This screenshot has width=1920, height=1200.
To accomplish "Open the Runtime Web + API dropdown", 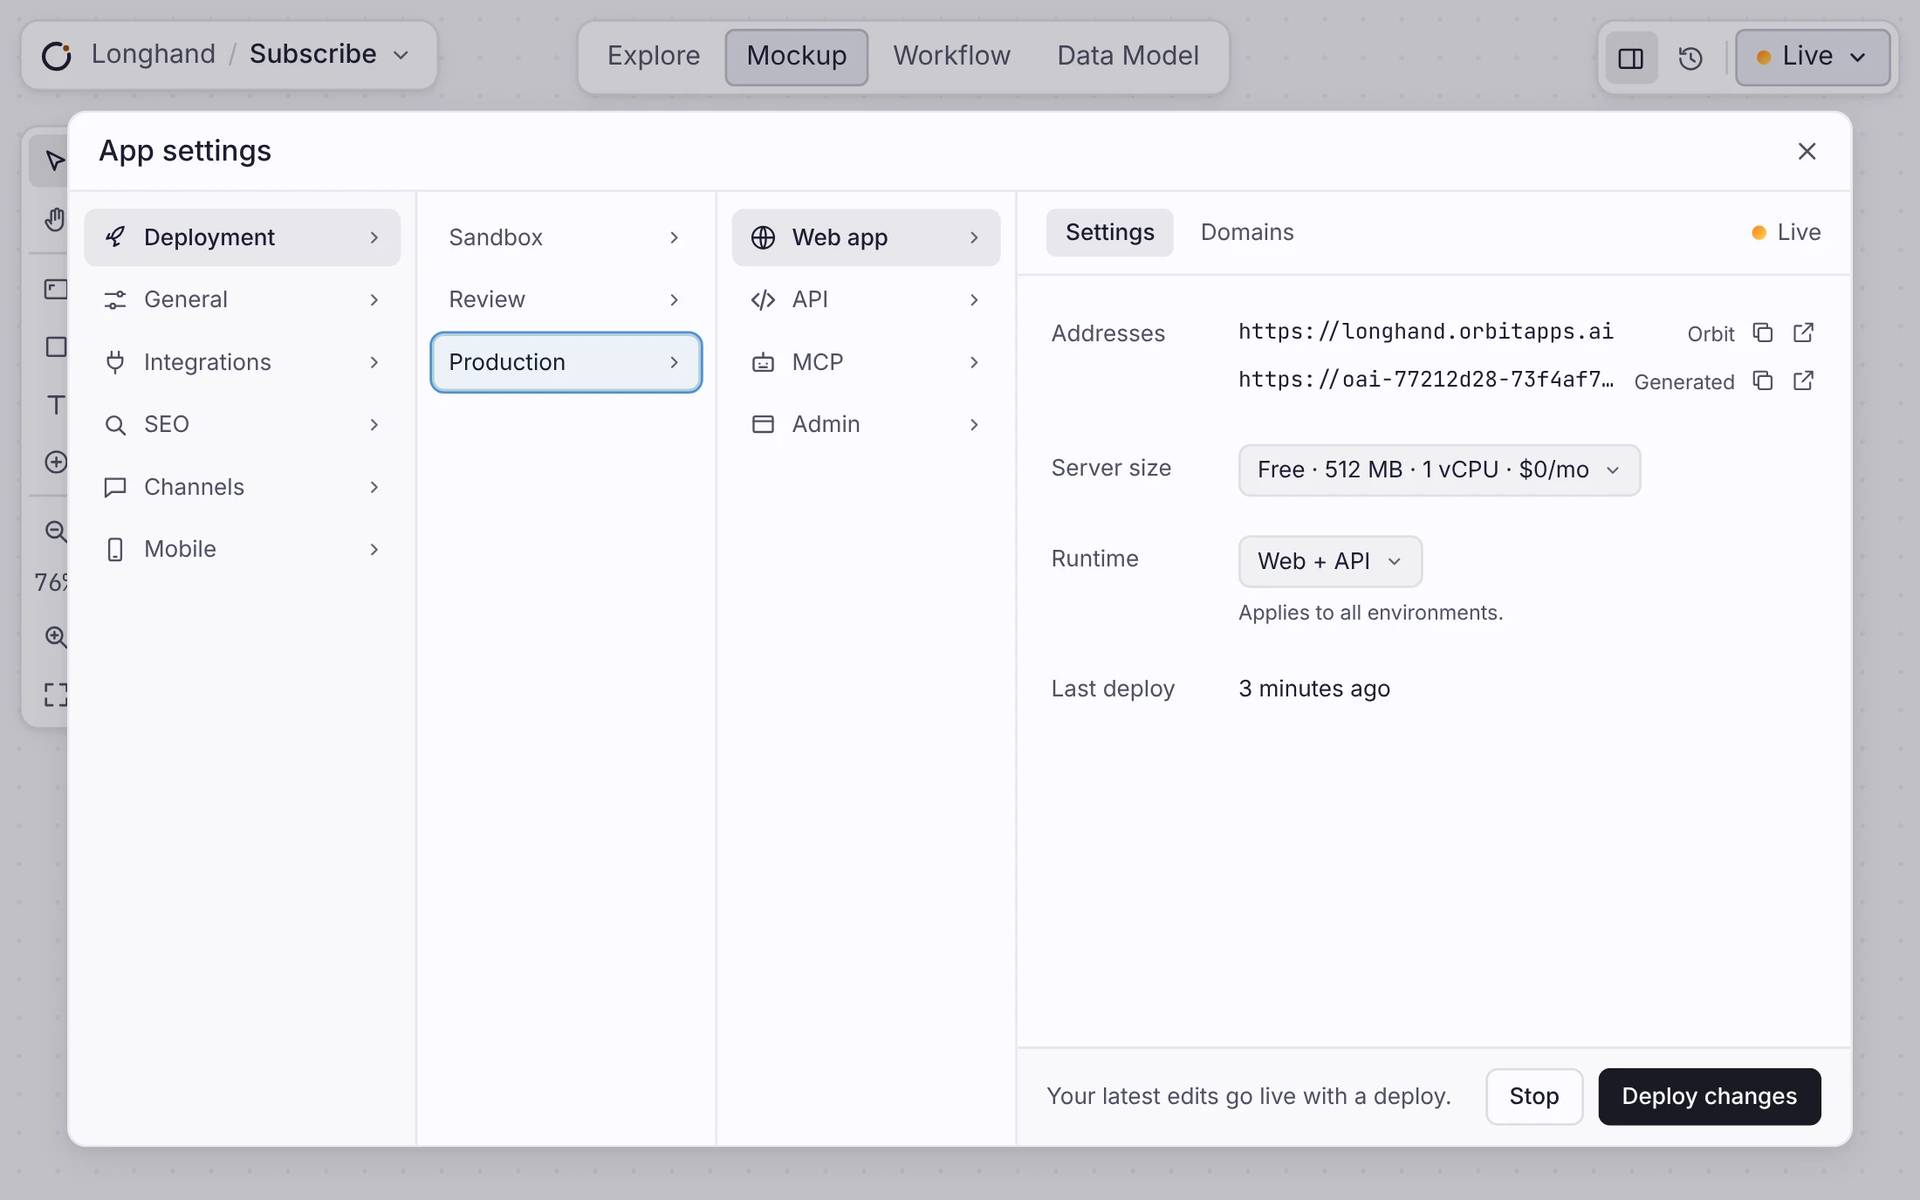I will click(x=1330, y=561).
